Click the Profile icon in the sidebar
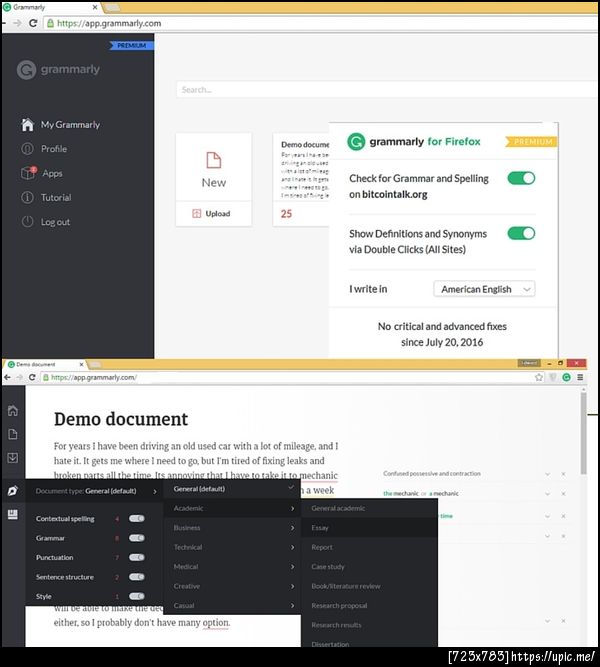 tap(27, 149)
